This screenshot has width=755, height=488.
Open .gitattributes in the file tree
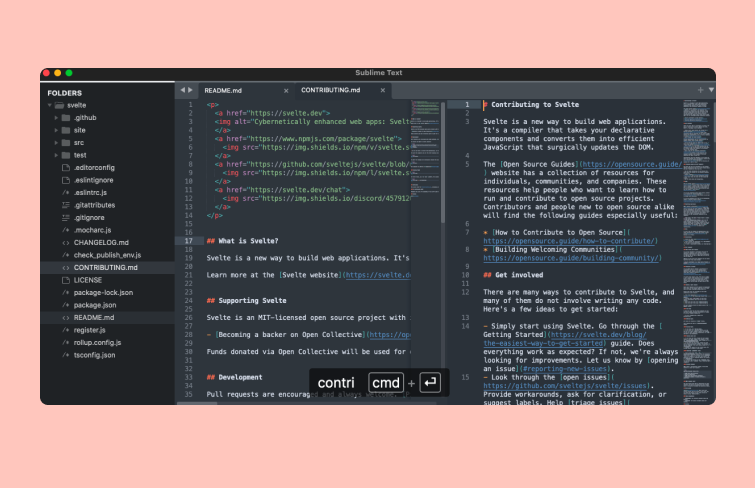click(94, 205)
